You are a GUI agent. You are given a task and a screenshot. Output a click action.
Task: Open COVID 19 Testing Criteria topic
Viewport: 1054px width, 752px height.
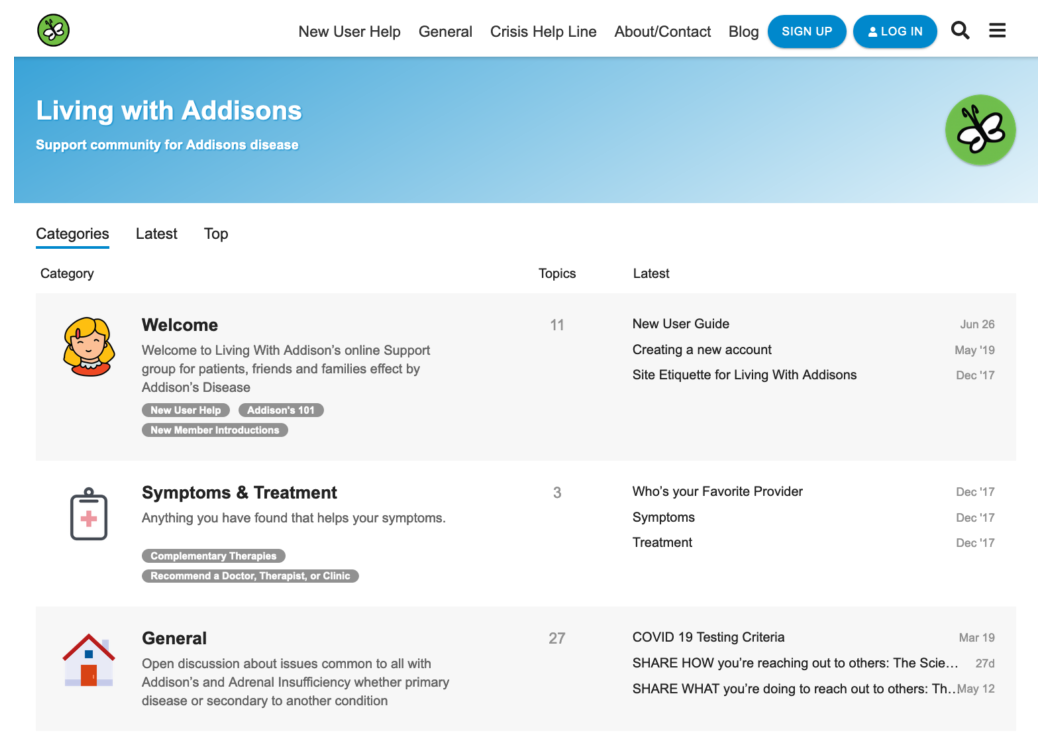[x=708, y=637]
